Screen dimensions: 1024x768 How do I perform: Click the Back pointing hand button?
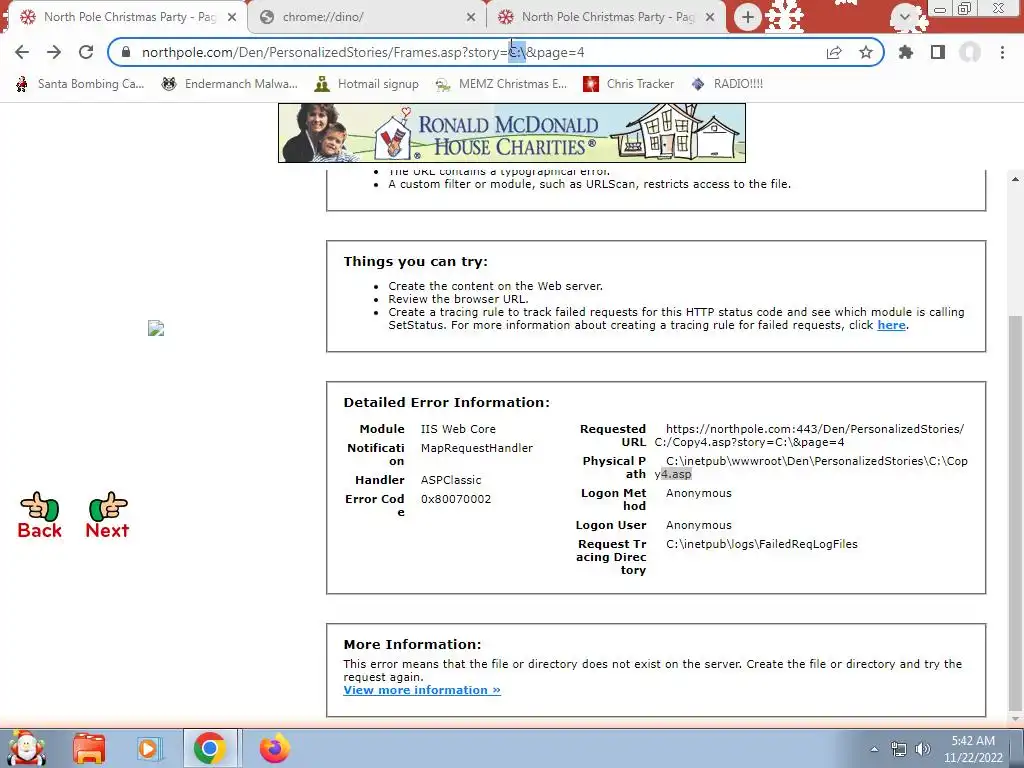tap(39, 515)
